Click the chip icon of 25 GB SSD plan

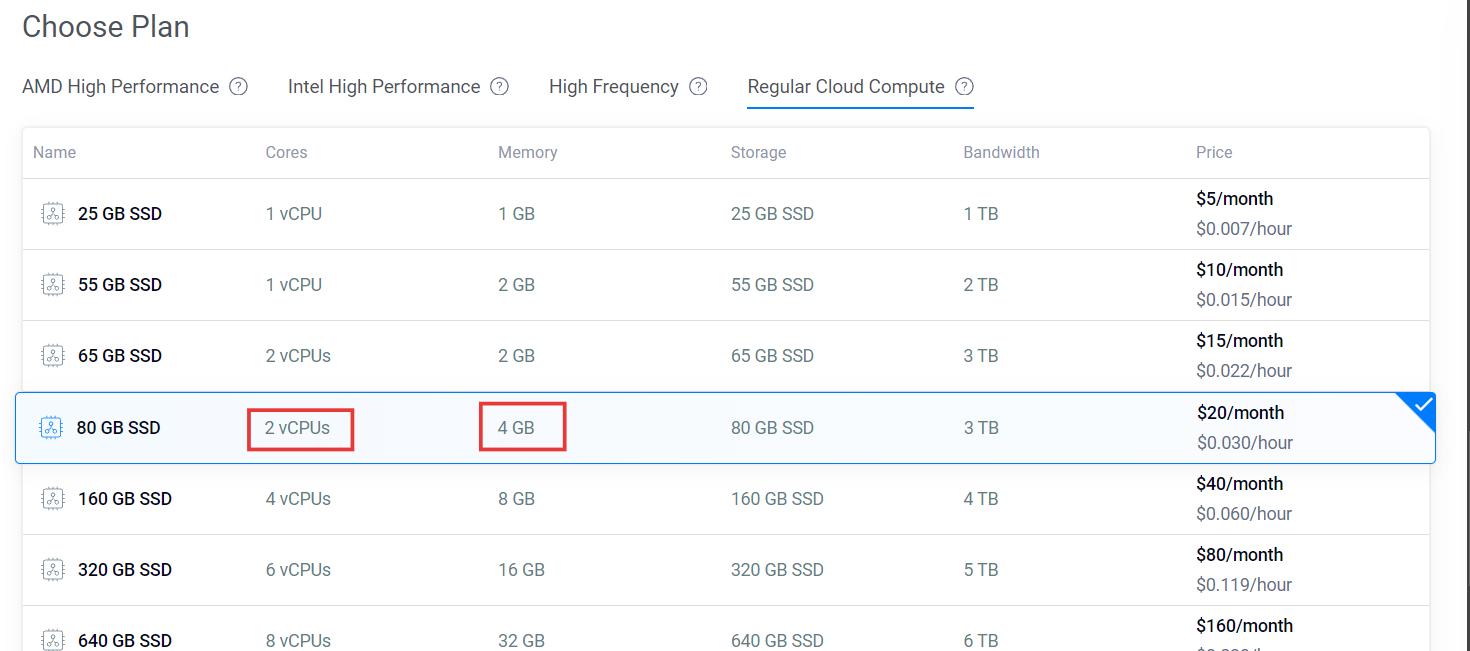(x=52, y=214)
